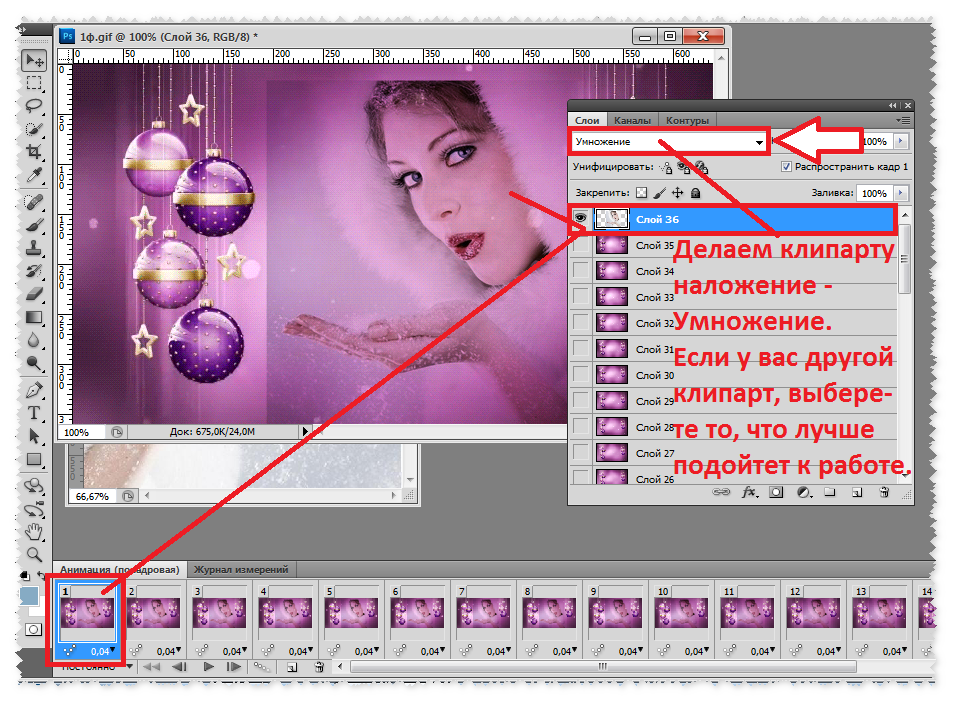Open the Заливка fill slider arrow
The height and width of the screenshot is (702, 953).
point(901,193)
